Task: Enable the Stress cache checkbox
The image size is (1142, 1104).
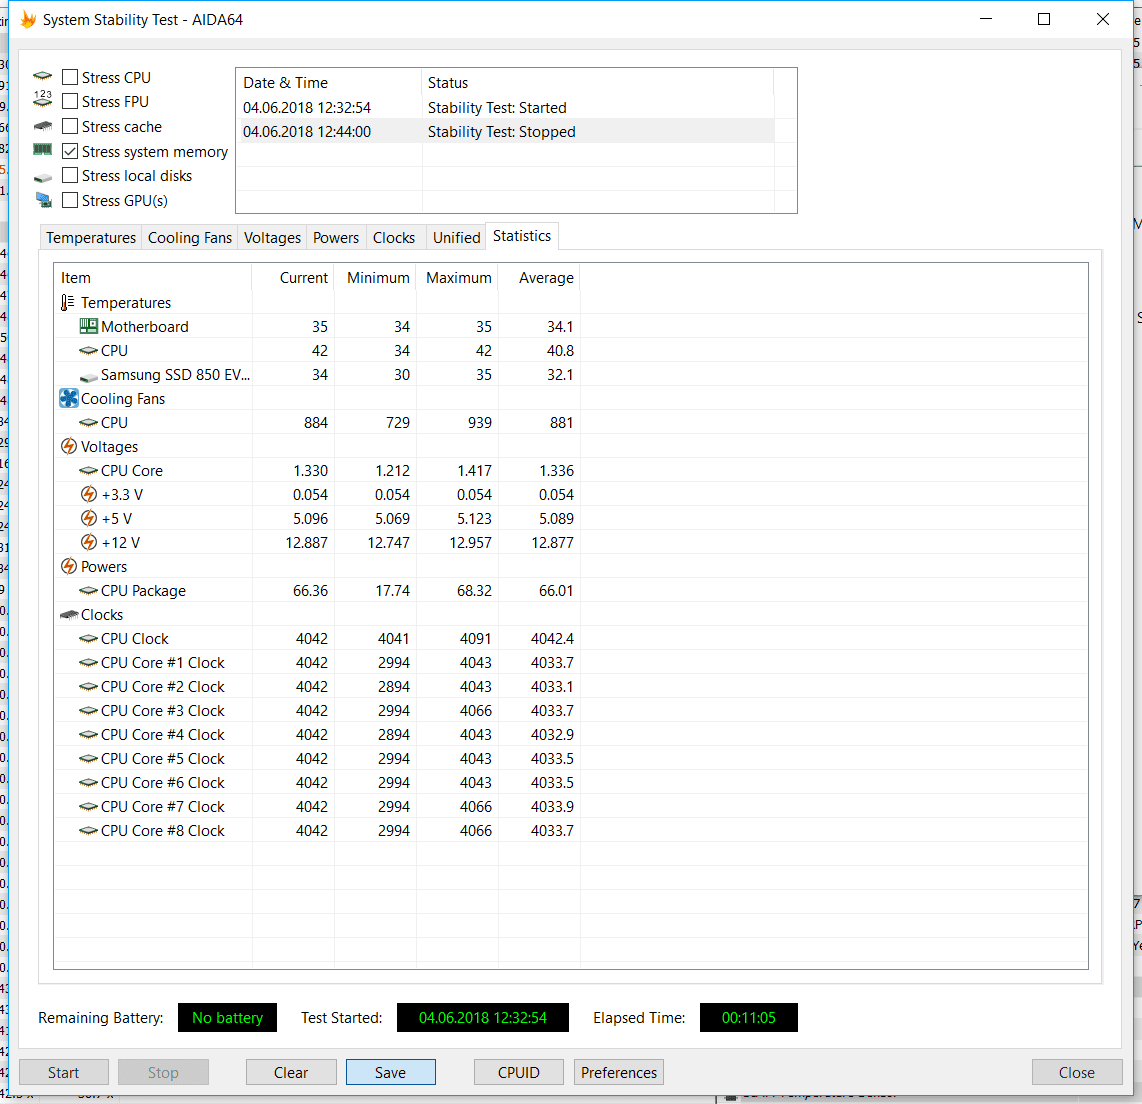Action: 70,126
